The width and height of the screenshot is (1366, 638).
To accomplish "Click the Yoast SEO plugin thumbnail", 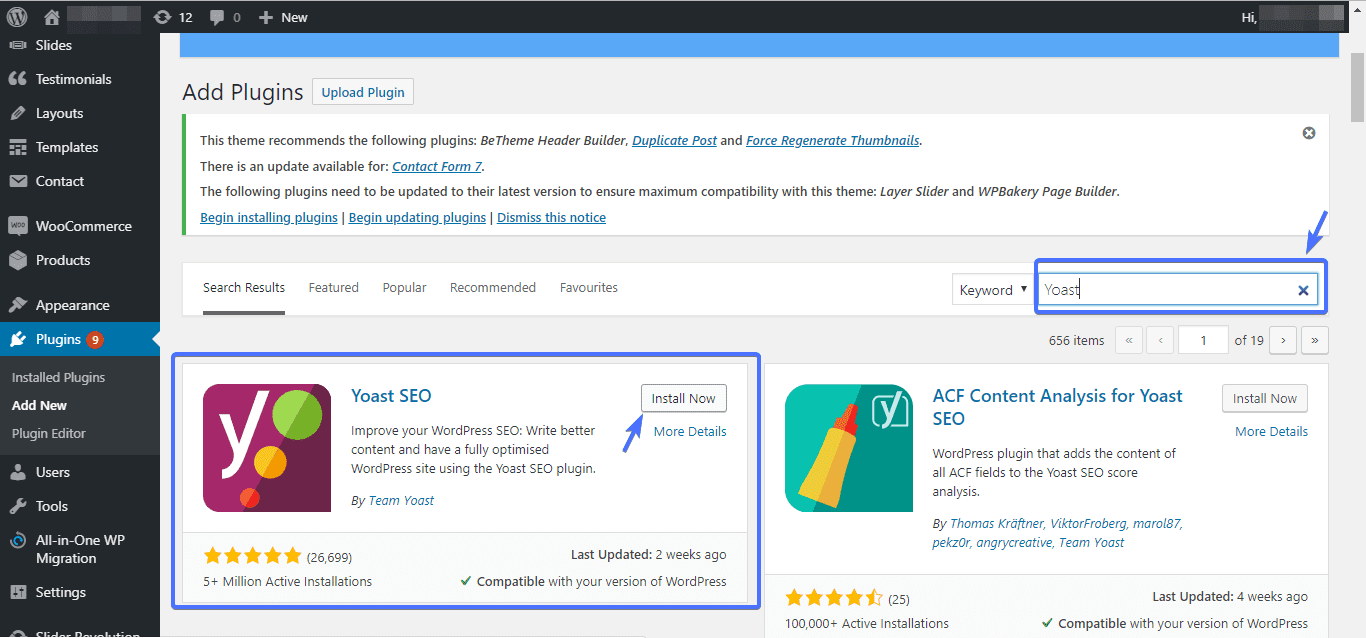I will tap(267, 448).
